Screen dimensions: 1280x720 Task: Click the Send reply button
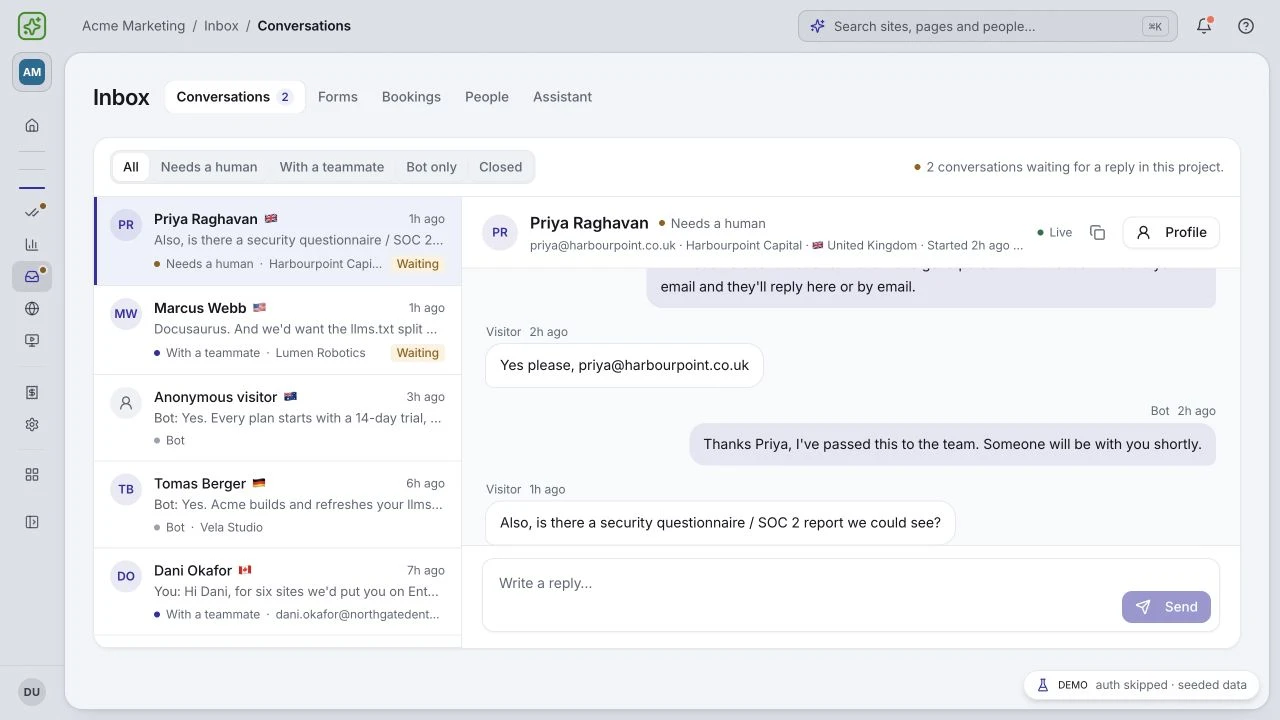pos(1166,607)
